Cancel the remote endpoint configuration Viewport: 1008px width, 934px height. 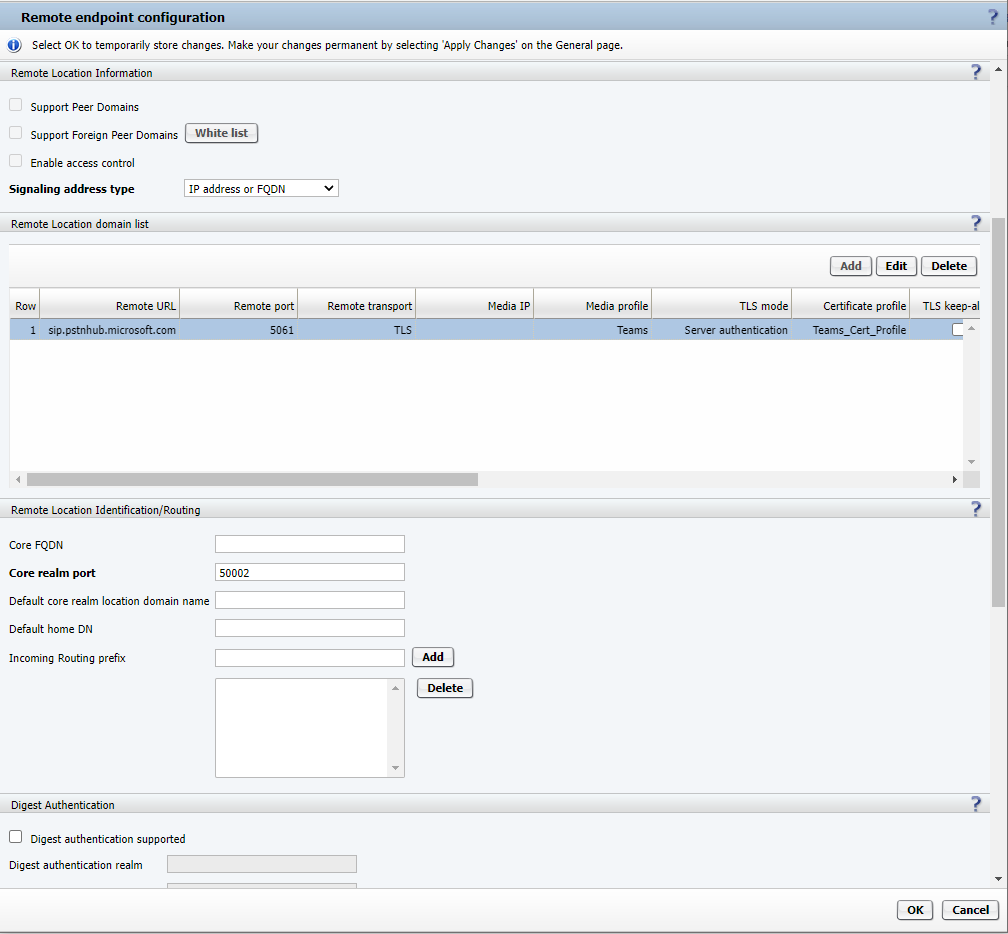pos(970,910)
